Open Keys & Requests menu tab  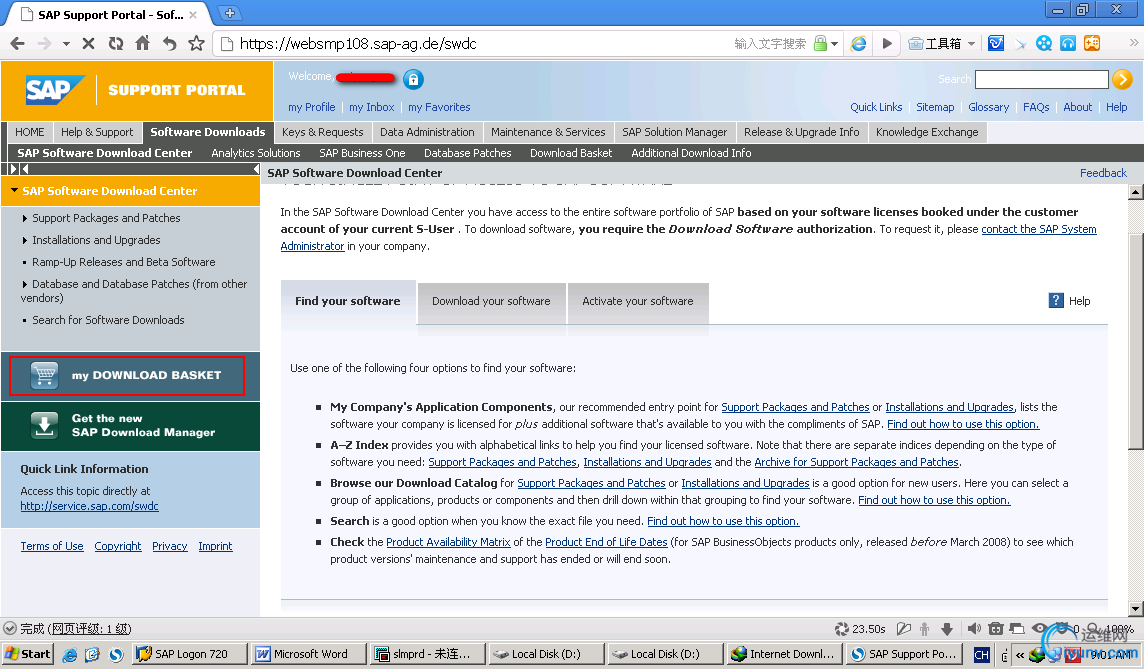pyautogui.click(x=322, y=132)
